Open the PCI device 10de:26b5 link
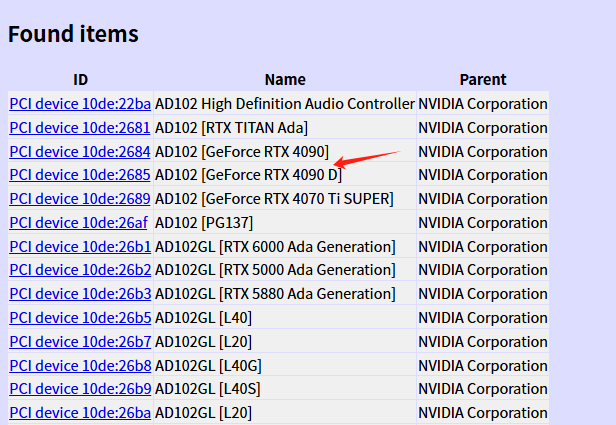 click(x=80, y=318)
